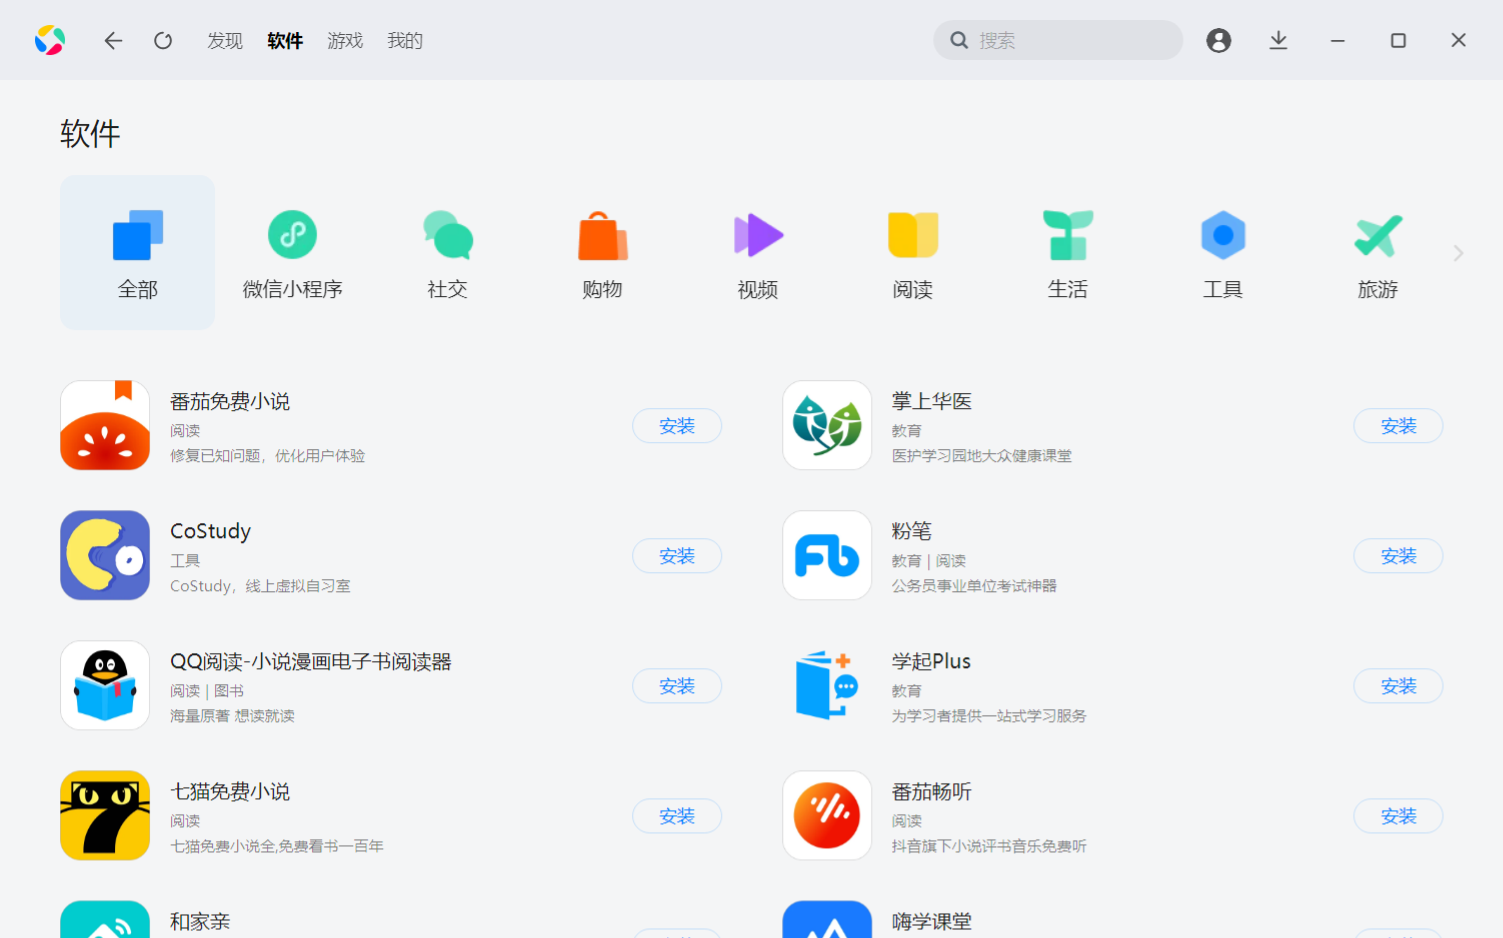Open the 嗨学课堂 title

point(932,921)
